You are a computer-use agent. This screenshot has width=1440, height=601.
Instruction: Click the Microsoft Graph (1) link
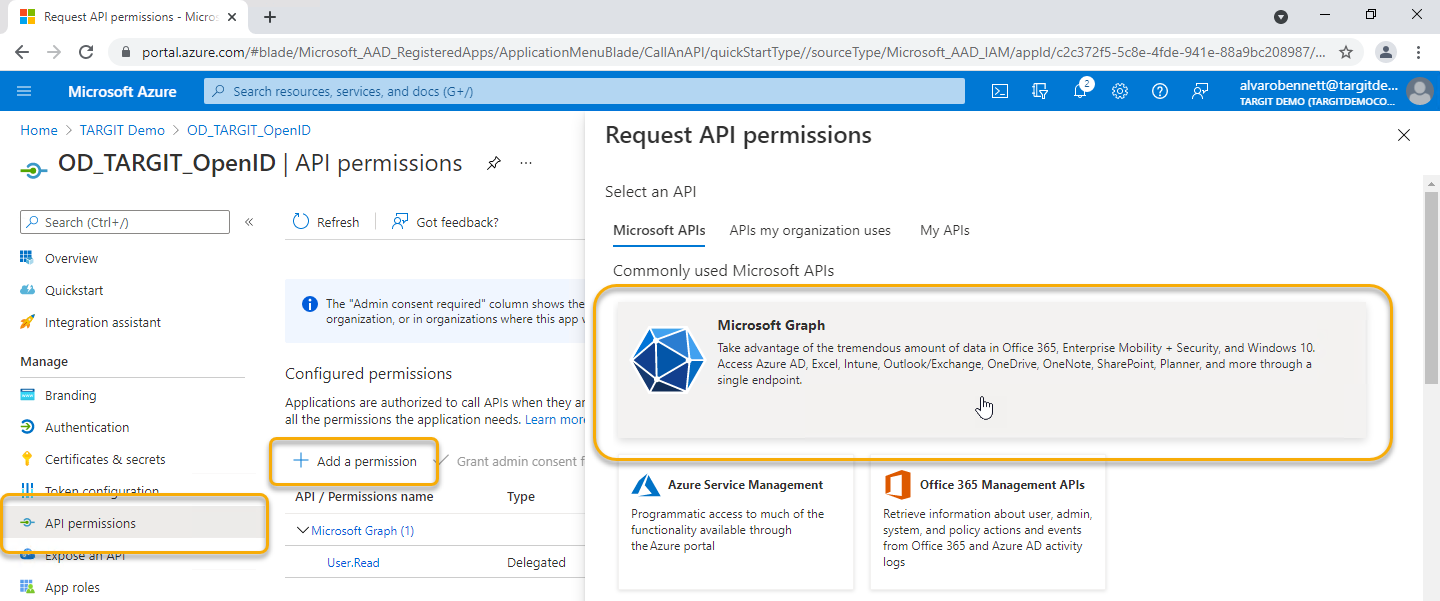362,531
